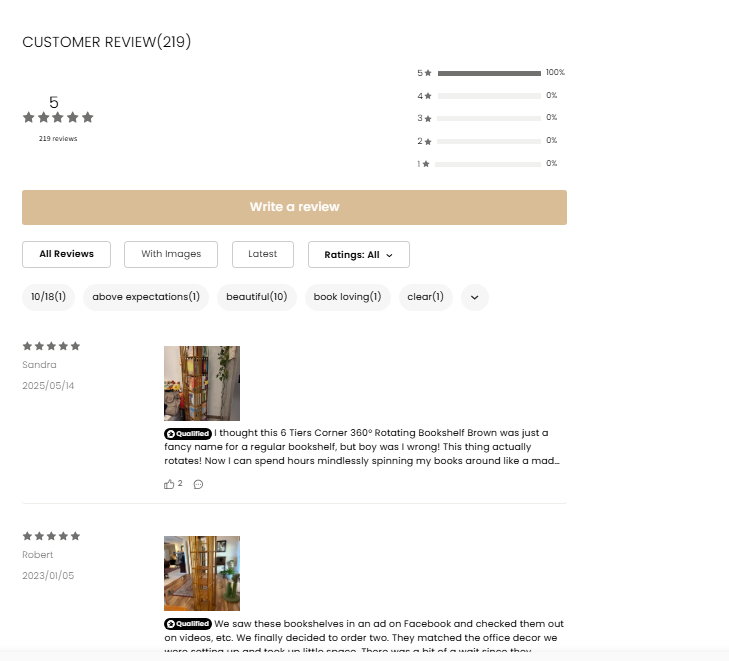
Task: Like Sandra's review with thumbs-up icon
Action: pos(169,484)
